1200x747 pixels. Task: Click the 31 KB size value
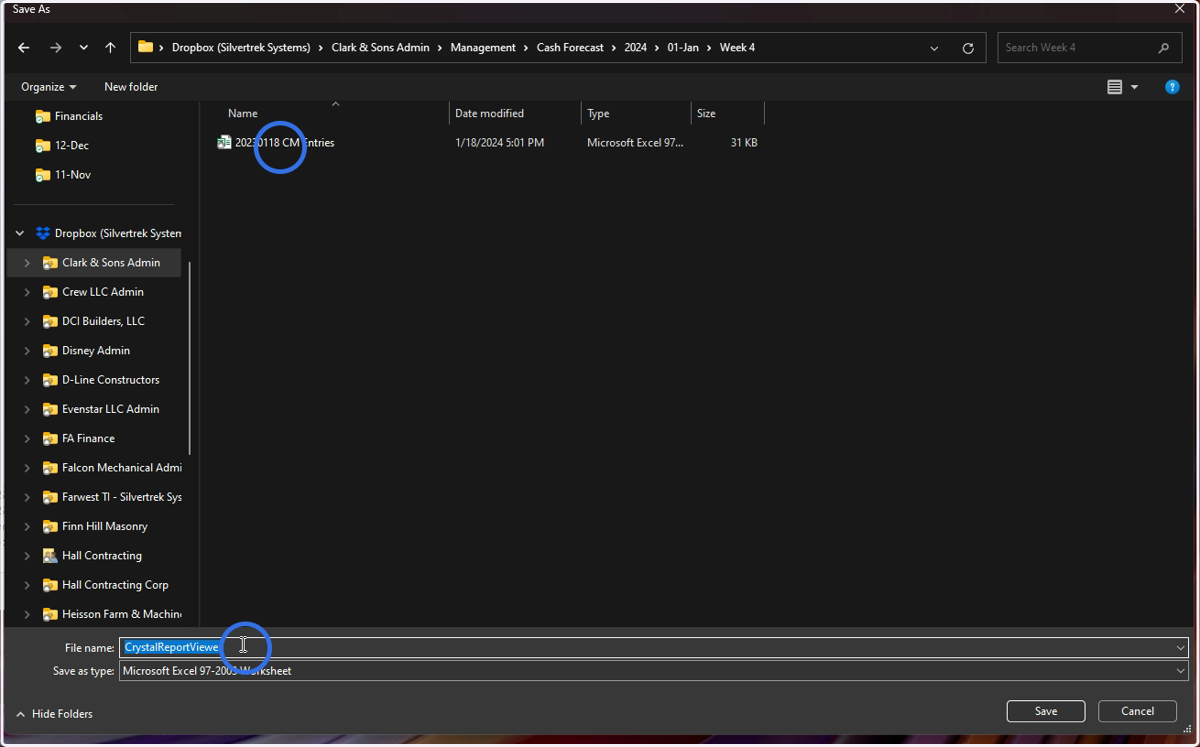[x=744, y=143]
